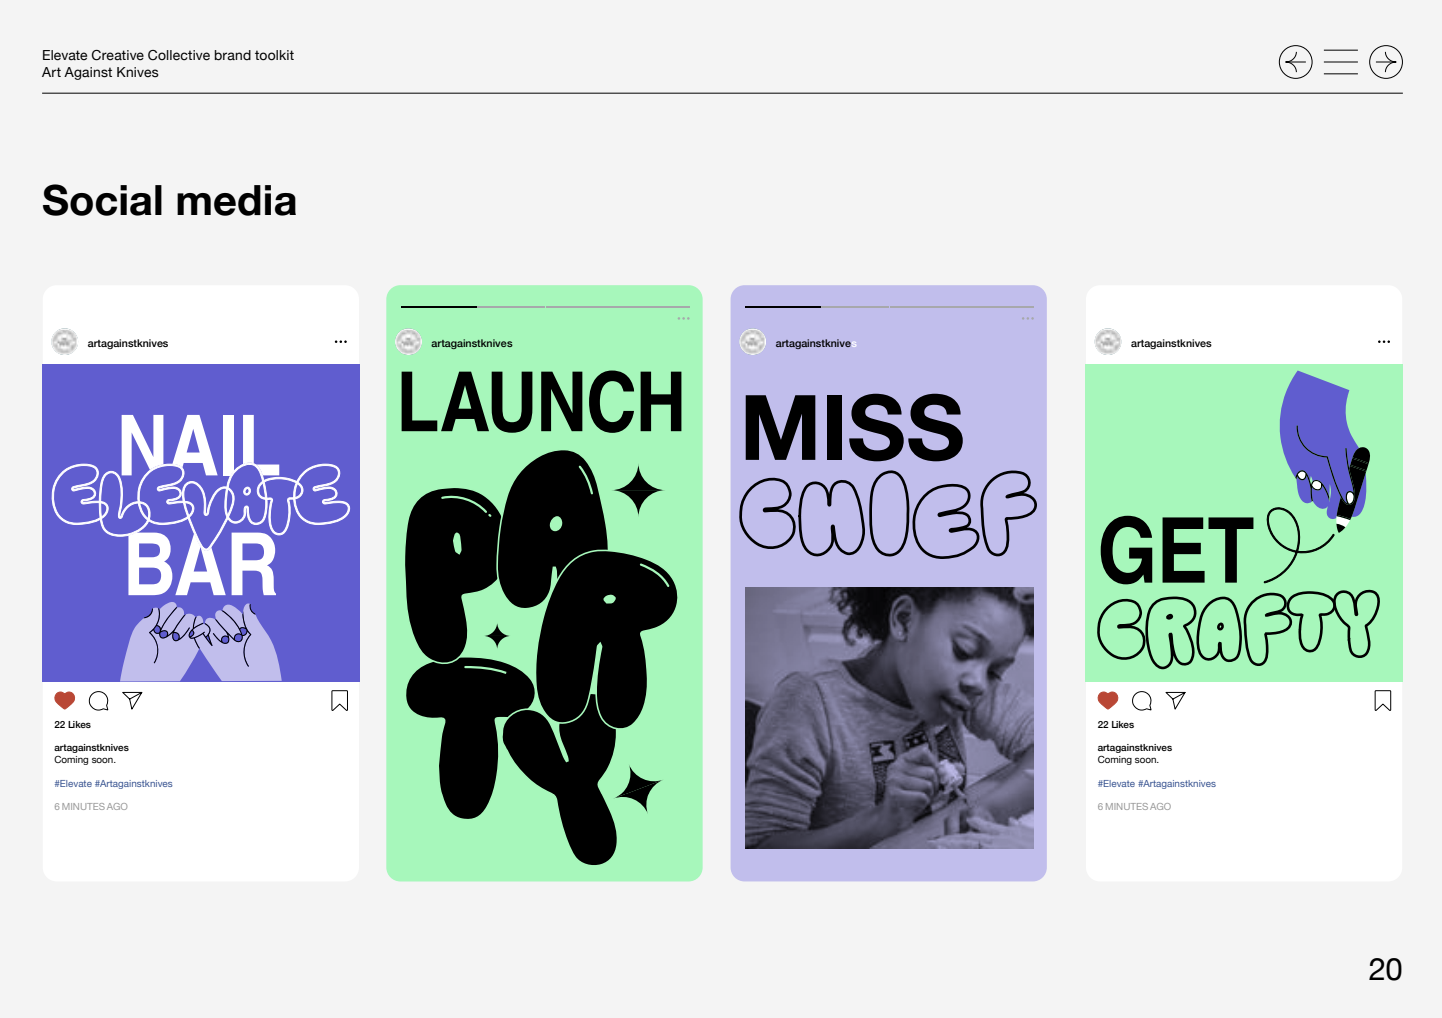Click artagainstknives username on Nail Bar header
Screen dimensions: 1442x1018
pos(128,343)
